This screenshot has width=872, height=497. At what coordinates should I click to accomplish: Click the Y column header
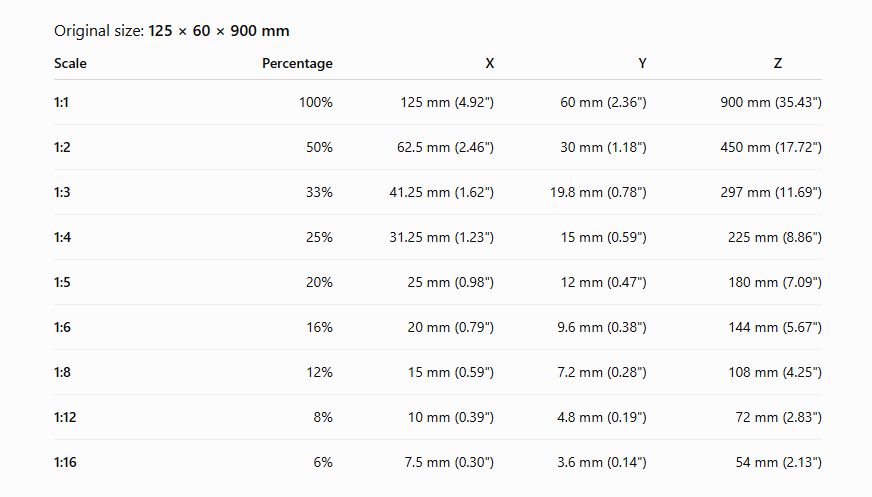click(x=642, y=63)
